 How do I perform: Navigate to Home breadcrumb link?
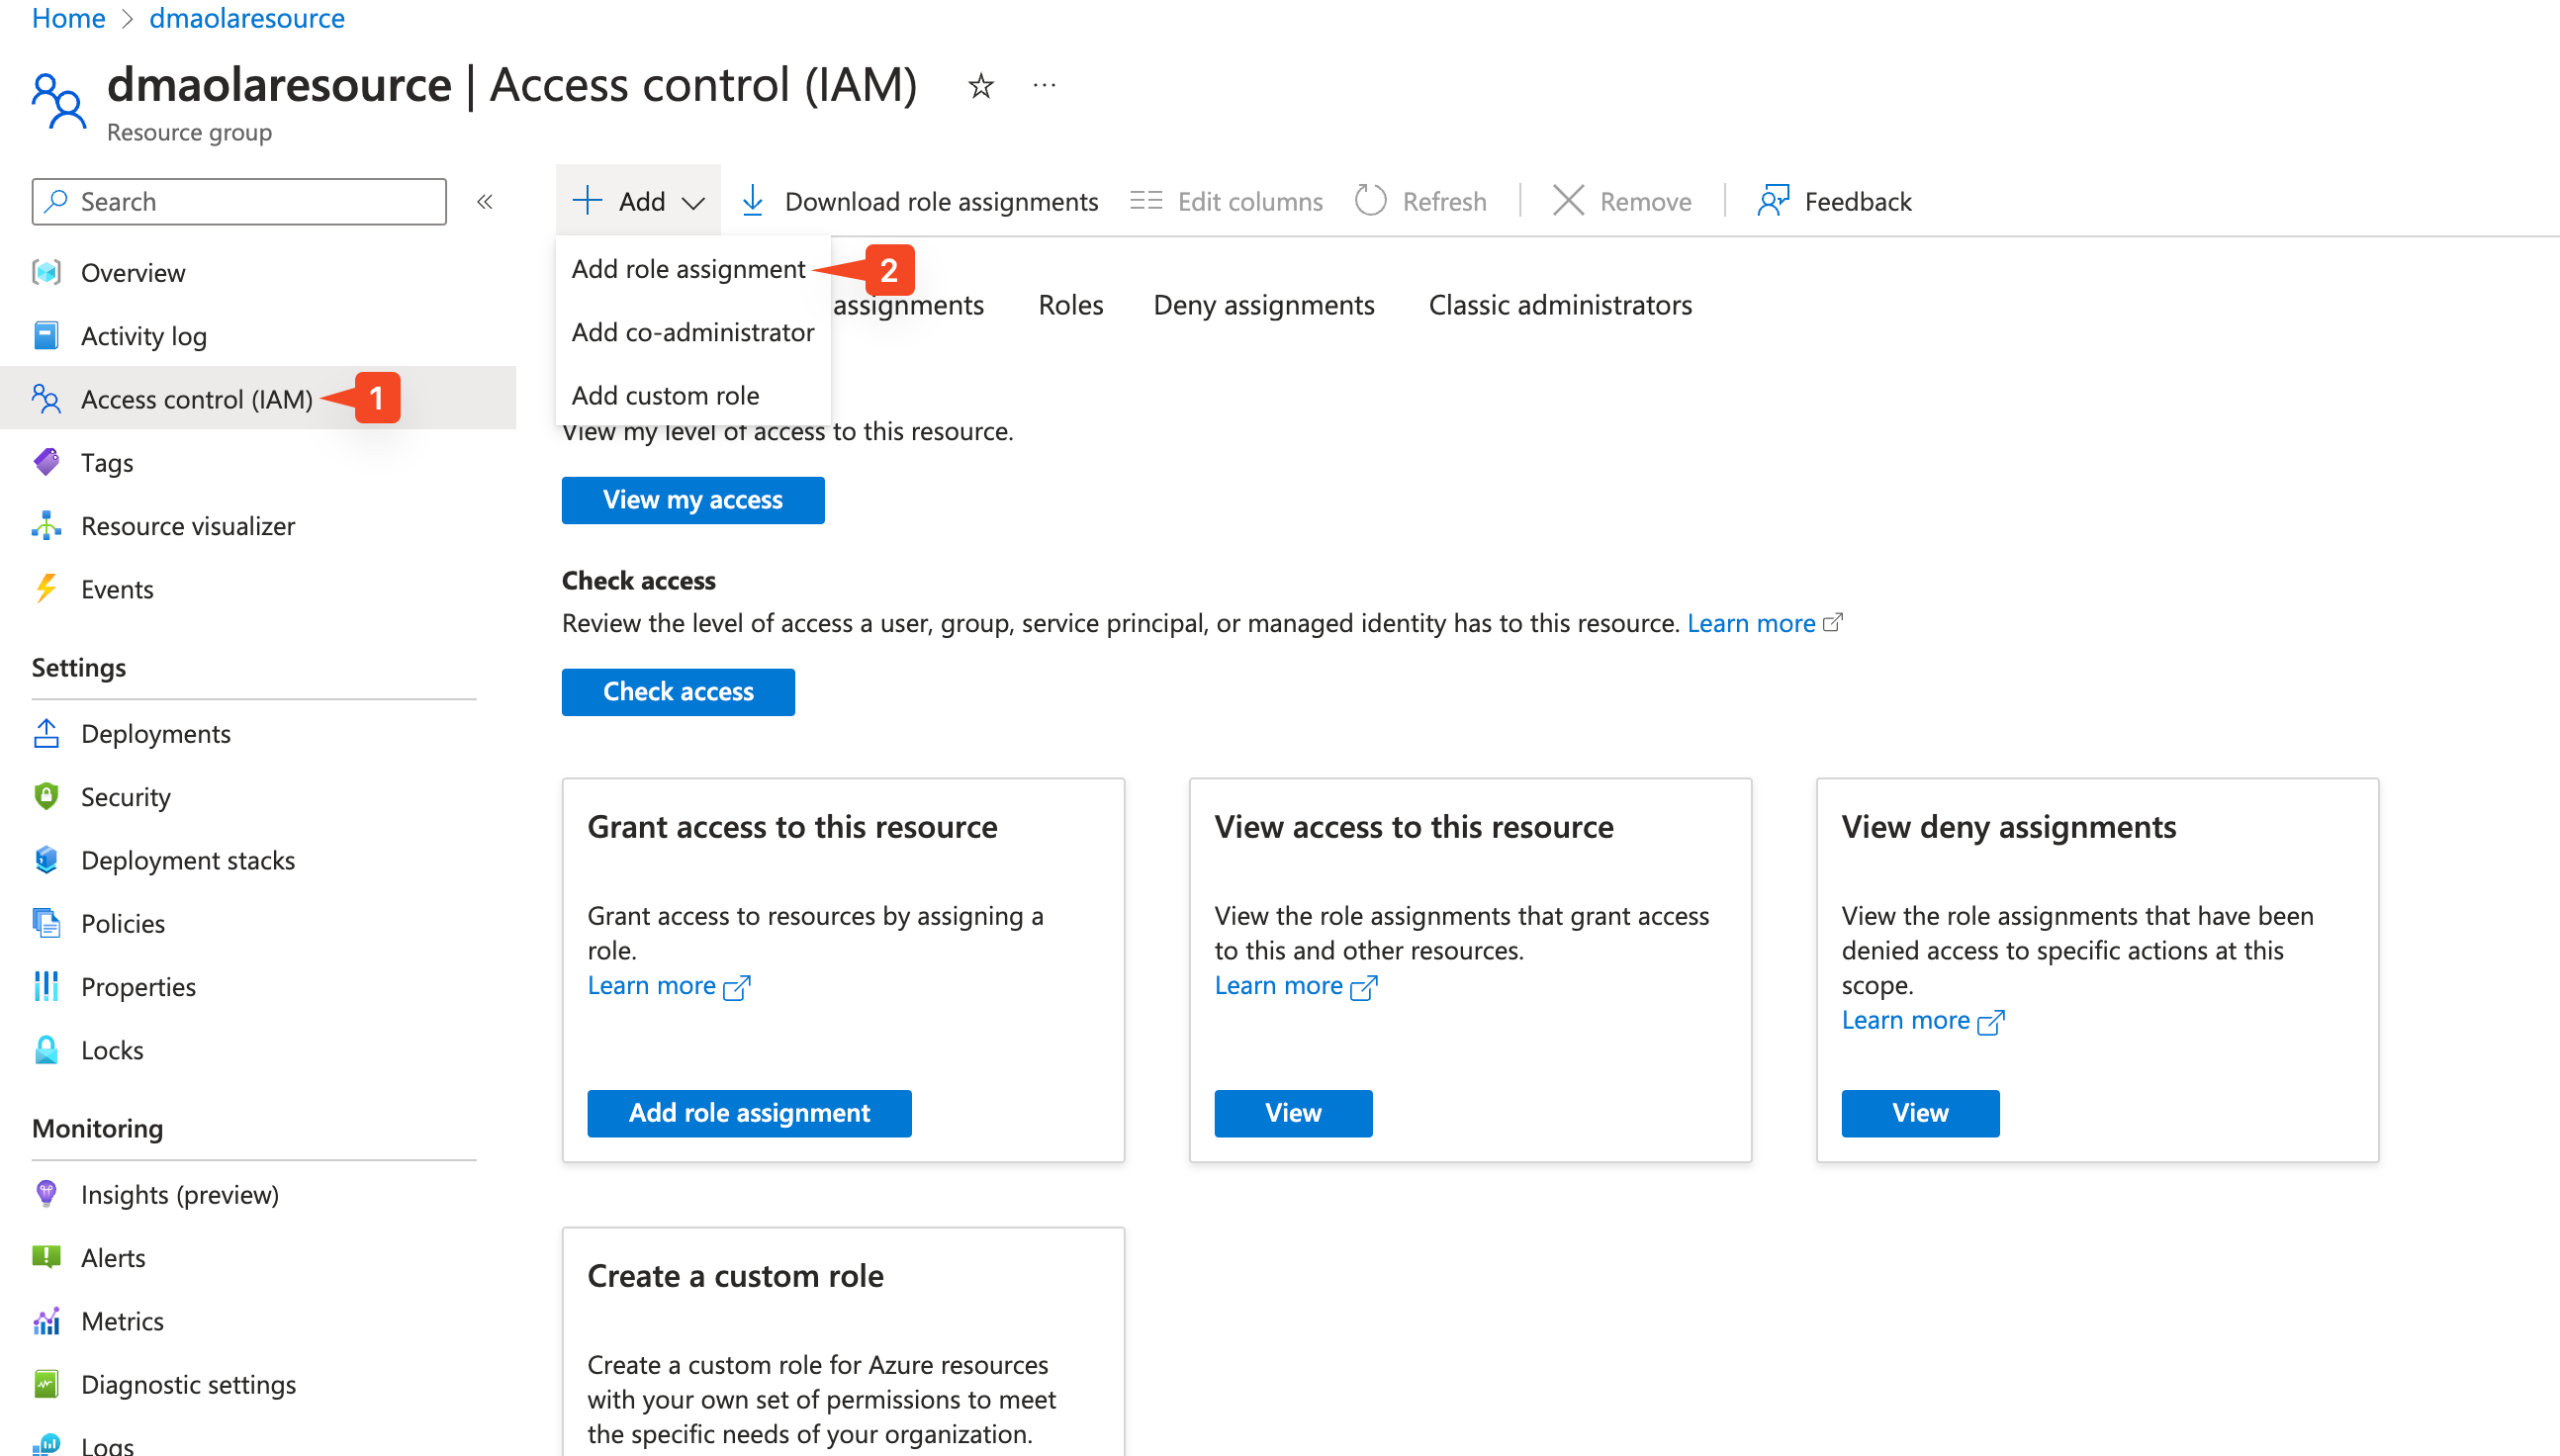[x=68, y=18]
